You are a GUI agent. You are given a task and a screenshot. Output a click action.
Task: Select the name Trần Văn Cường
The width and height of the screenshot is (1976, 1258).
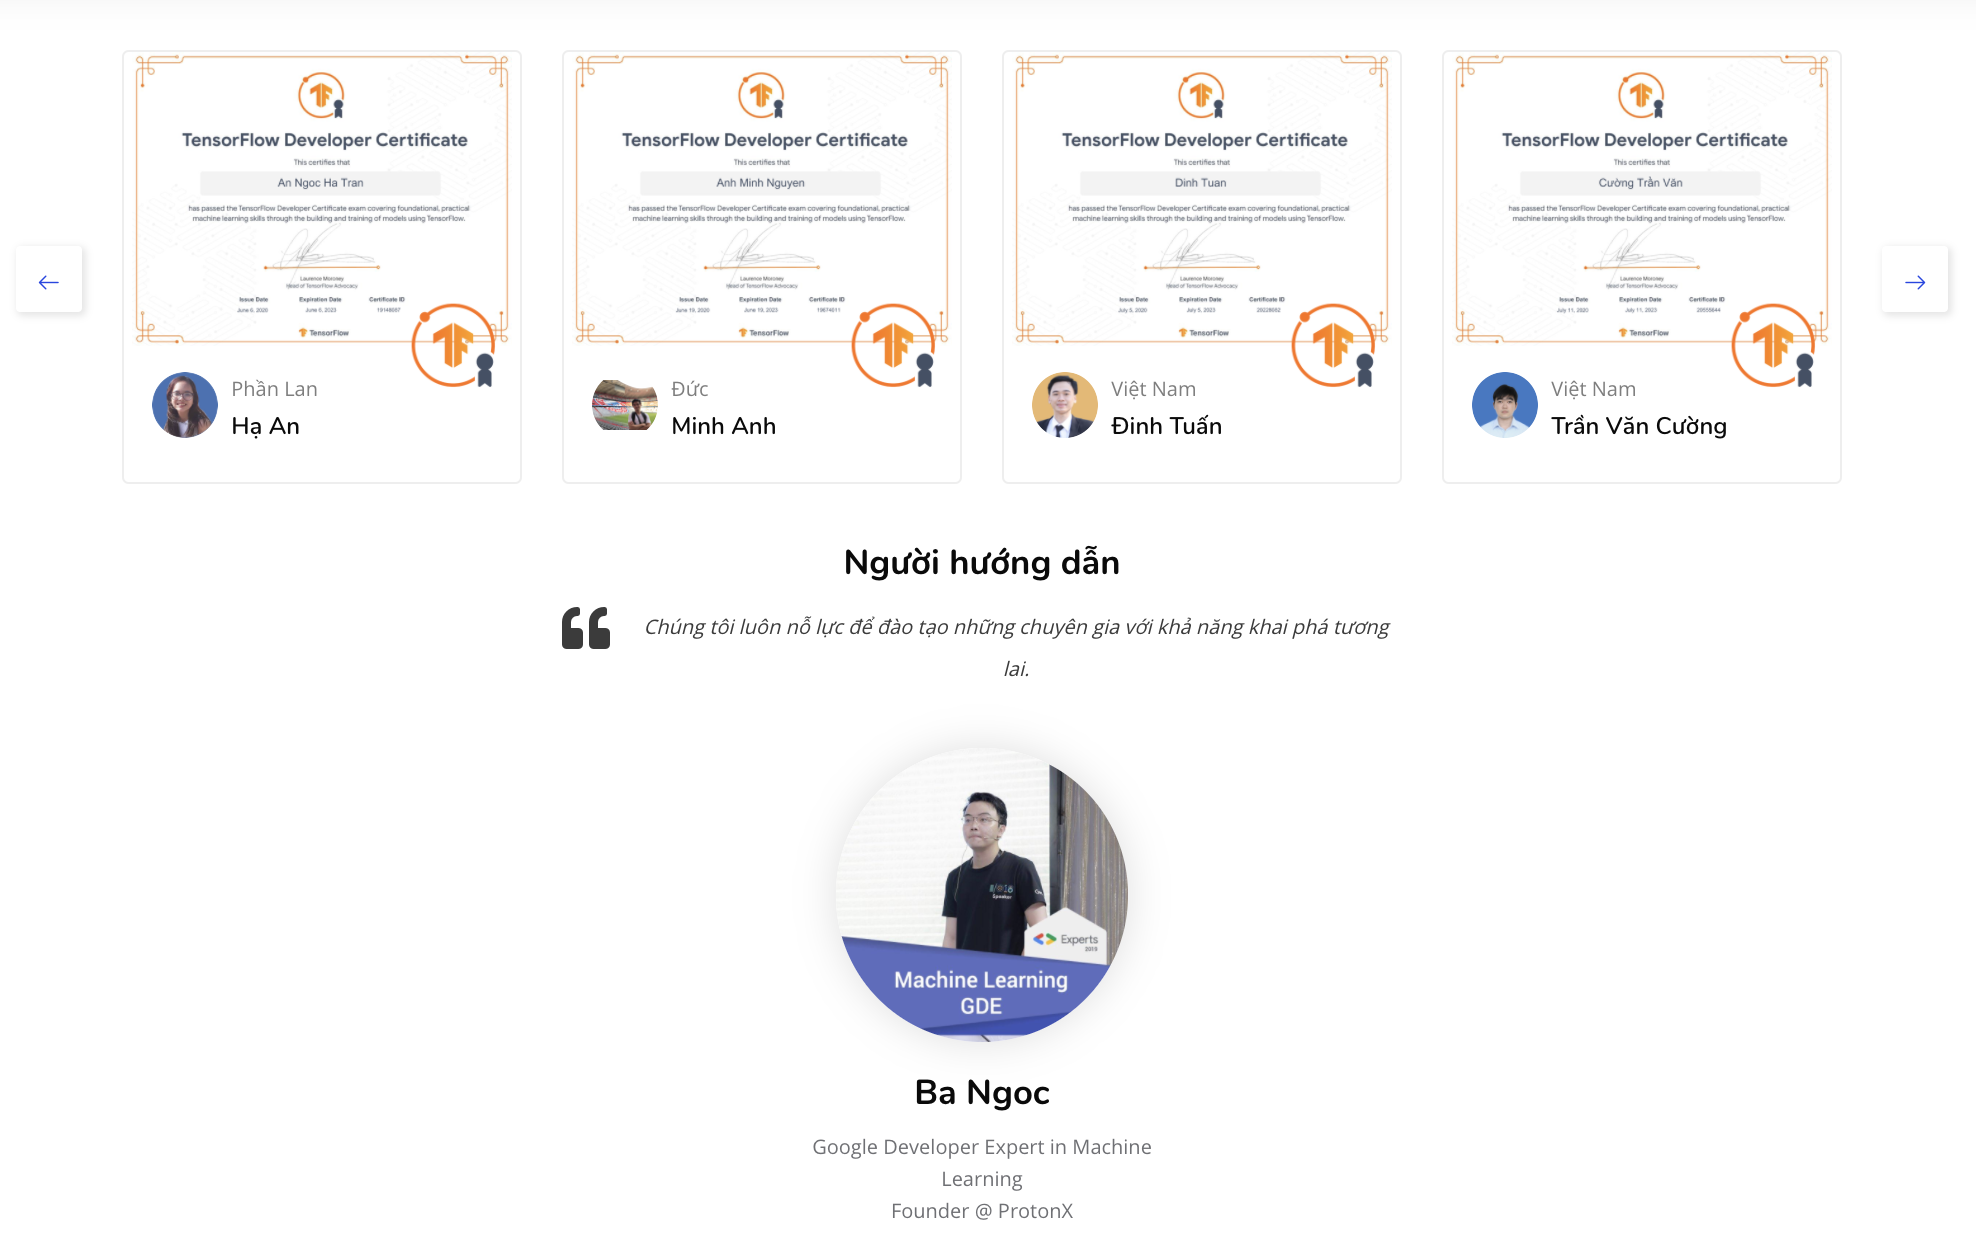point(1639,426)
